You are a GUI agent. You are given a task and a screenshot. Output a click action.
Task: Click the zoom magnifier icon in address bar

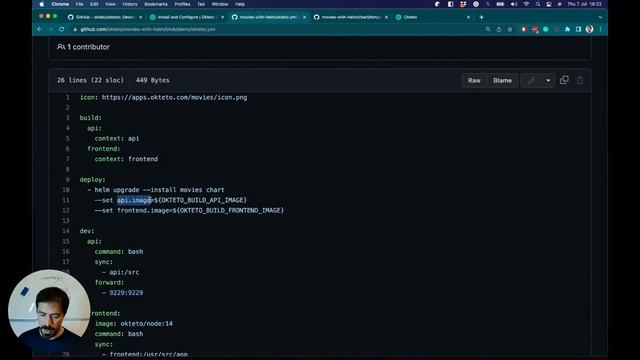click(488, 29)
